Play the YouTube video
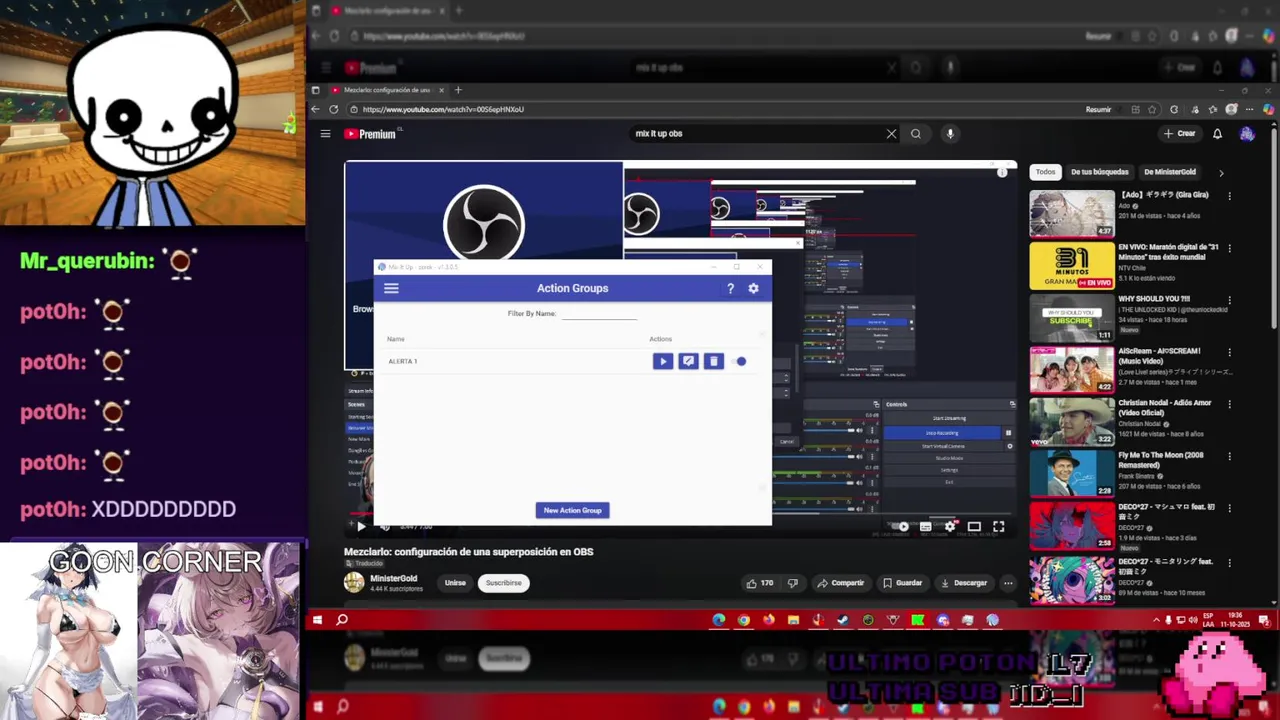This screenshot has width=1280, height=720. [x=361, y=526]
